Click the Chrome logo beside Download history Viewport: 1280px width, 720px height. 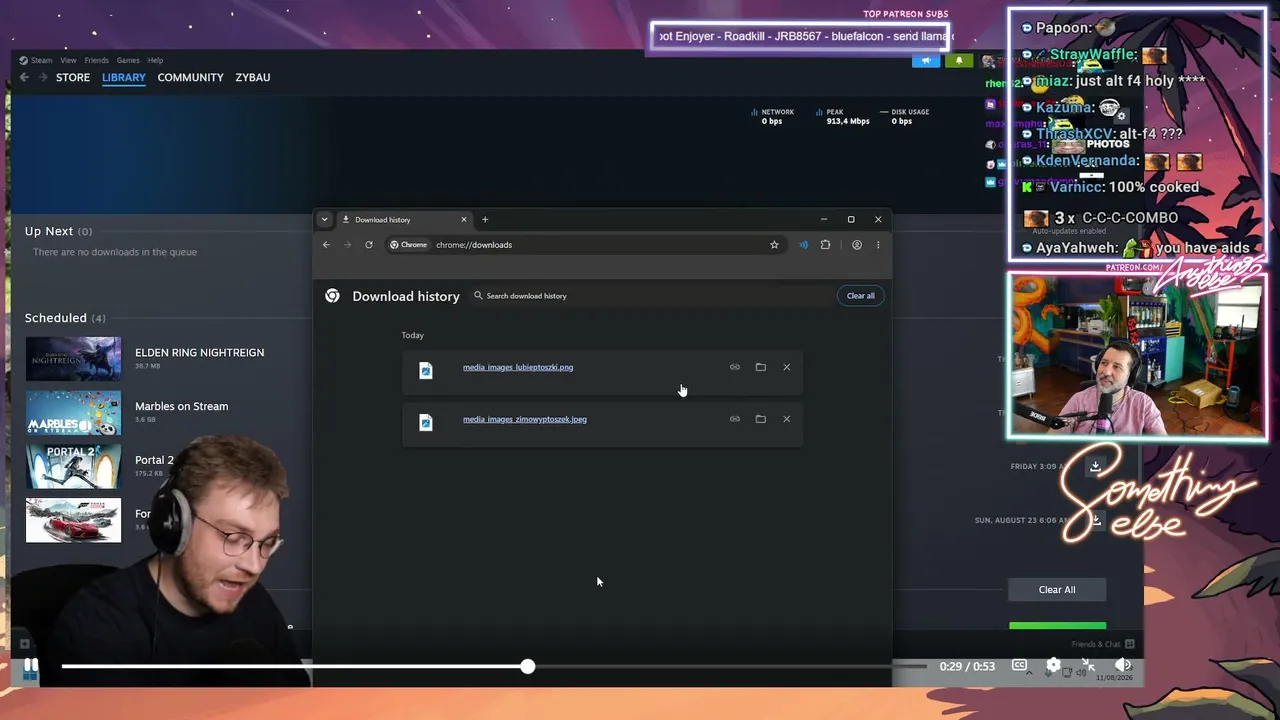click(332, 296)
